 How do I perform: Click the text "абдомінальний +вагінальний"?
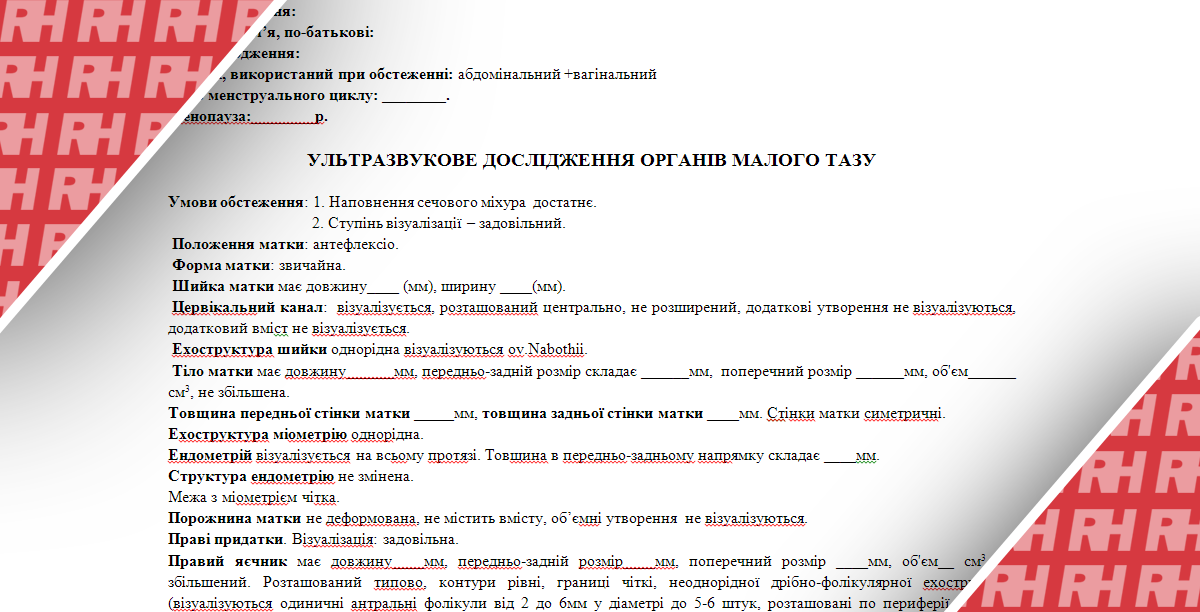[x=557, y=74]
